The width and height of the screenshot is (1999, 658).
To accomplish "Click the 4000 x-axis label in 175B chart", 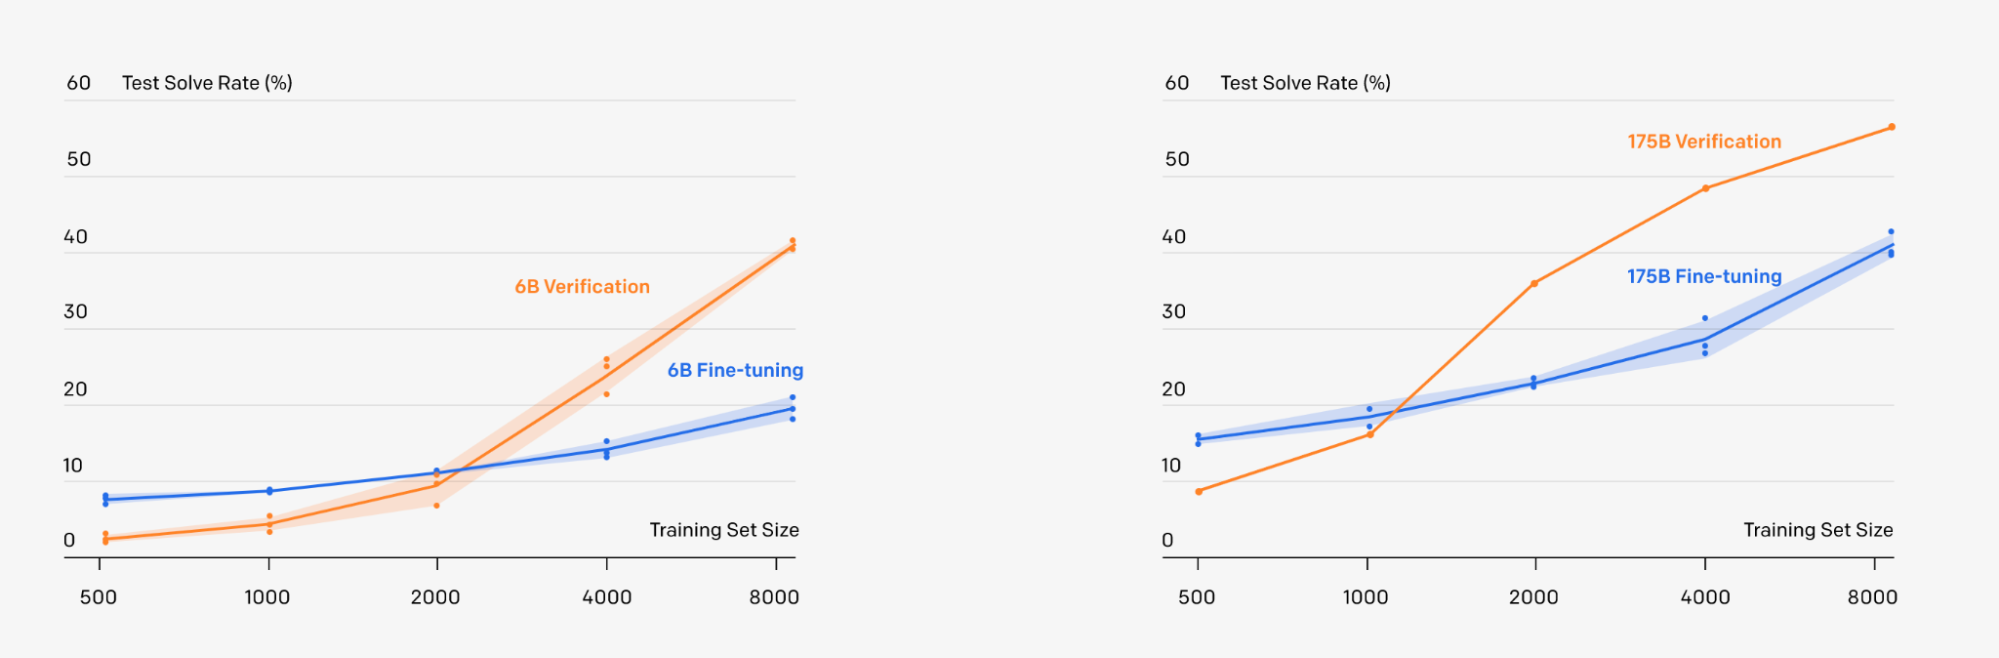I will pos(1705,597).
